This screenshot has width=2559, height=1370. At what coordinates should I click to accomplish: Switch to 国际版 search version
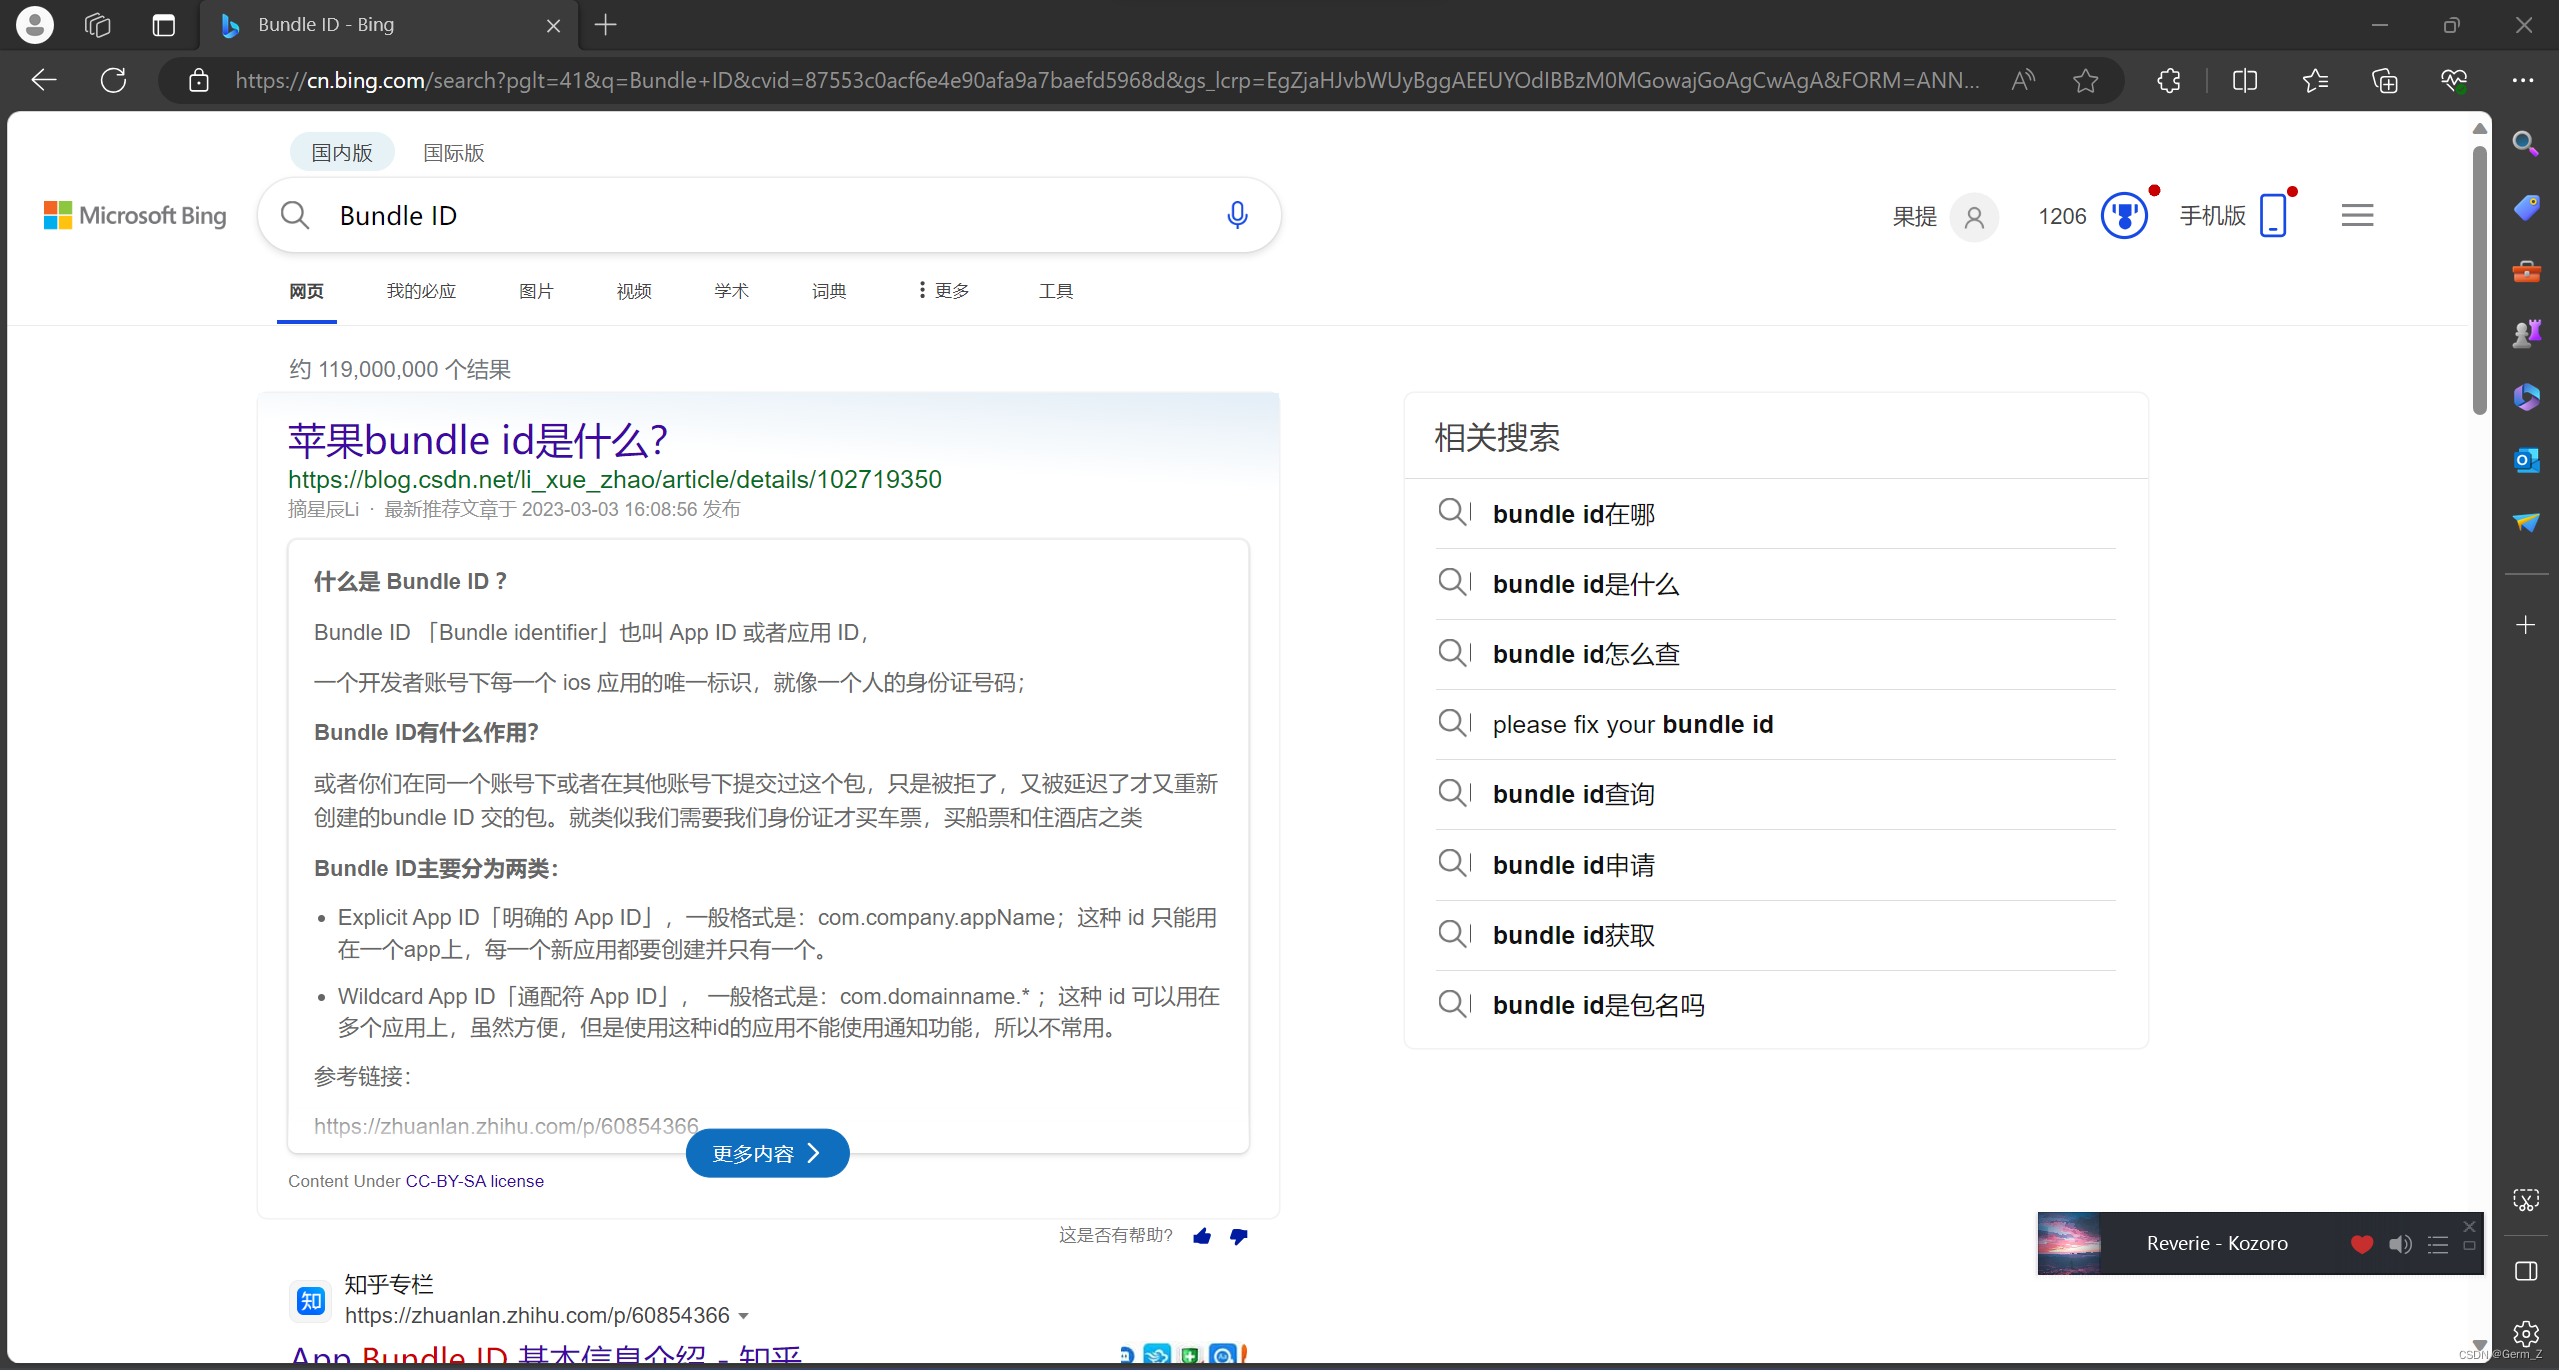pyautogui.click(x=453, y=152)
